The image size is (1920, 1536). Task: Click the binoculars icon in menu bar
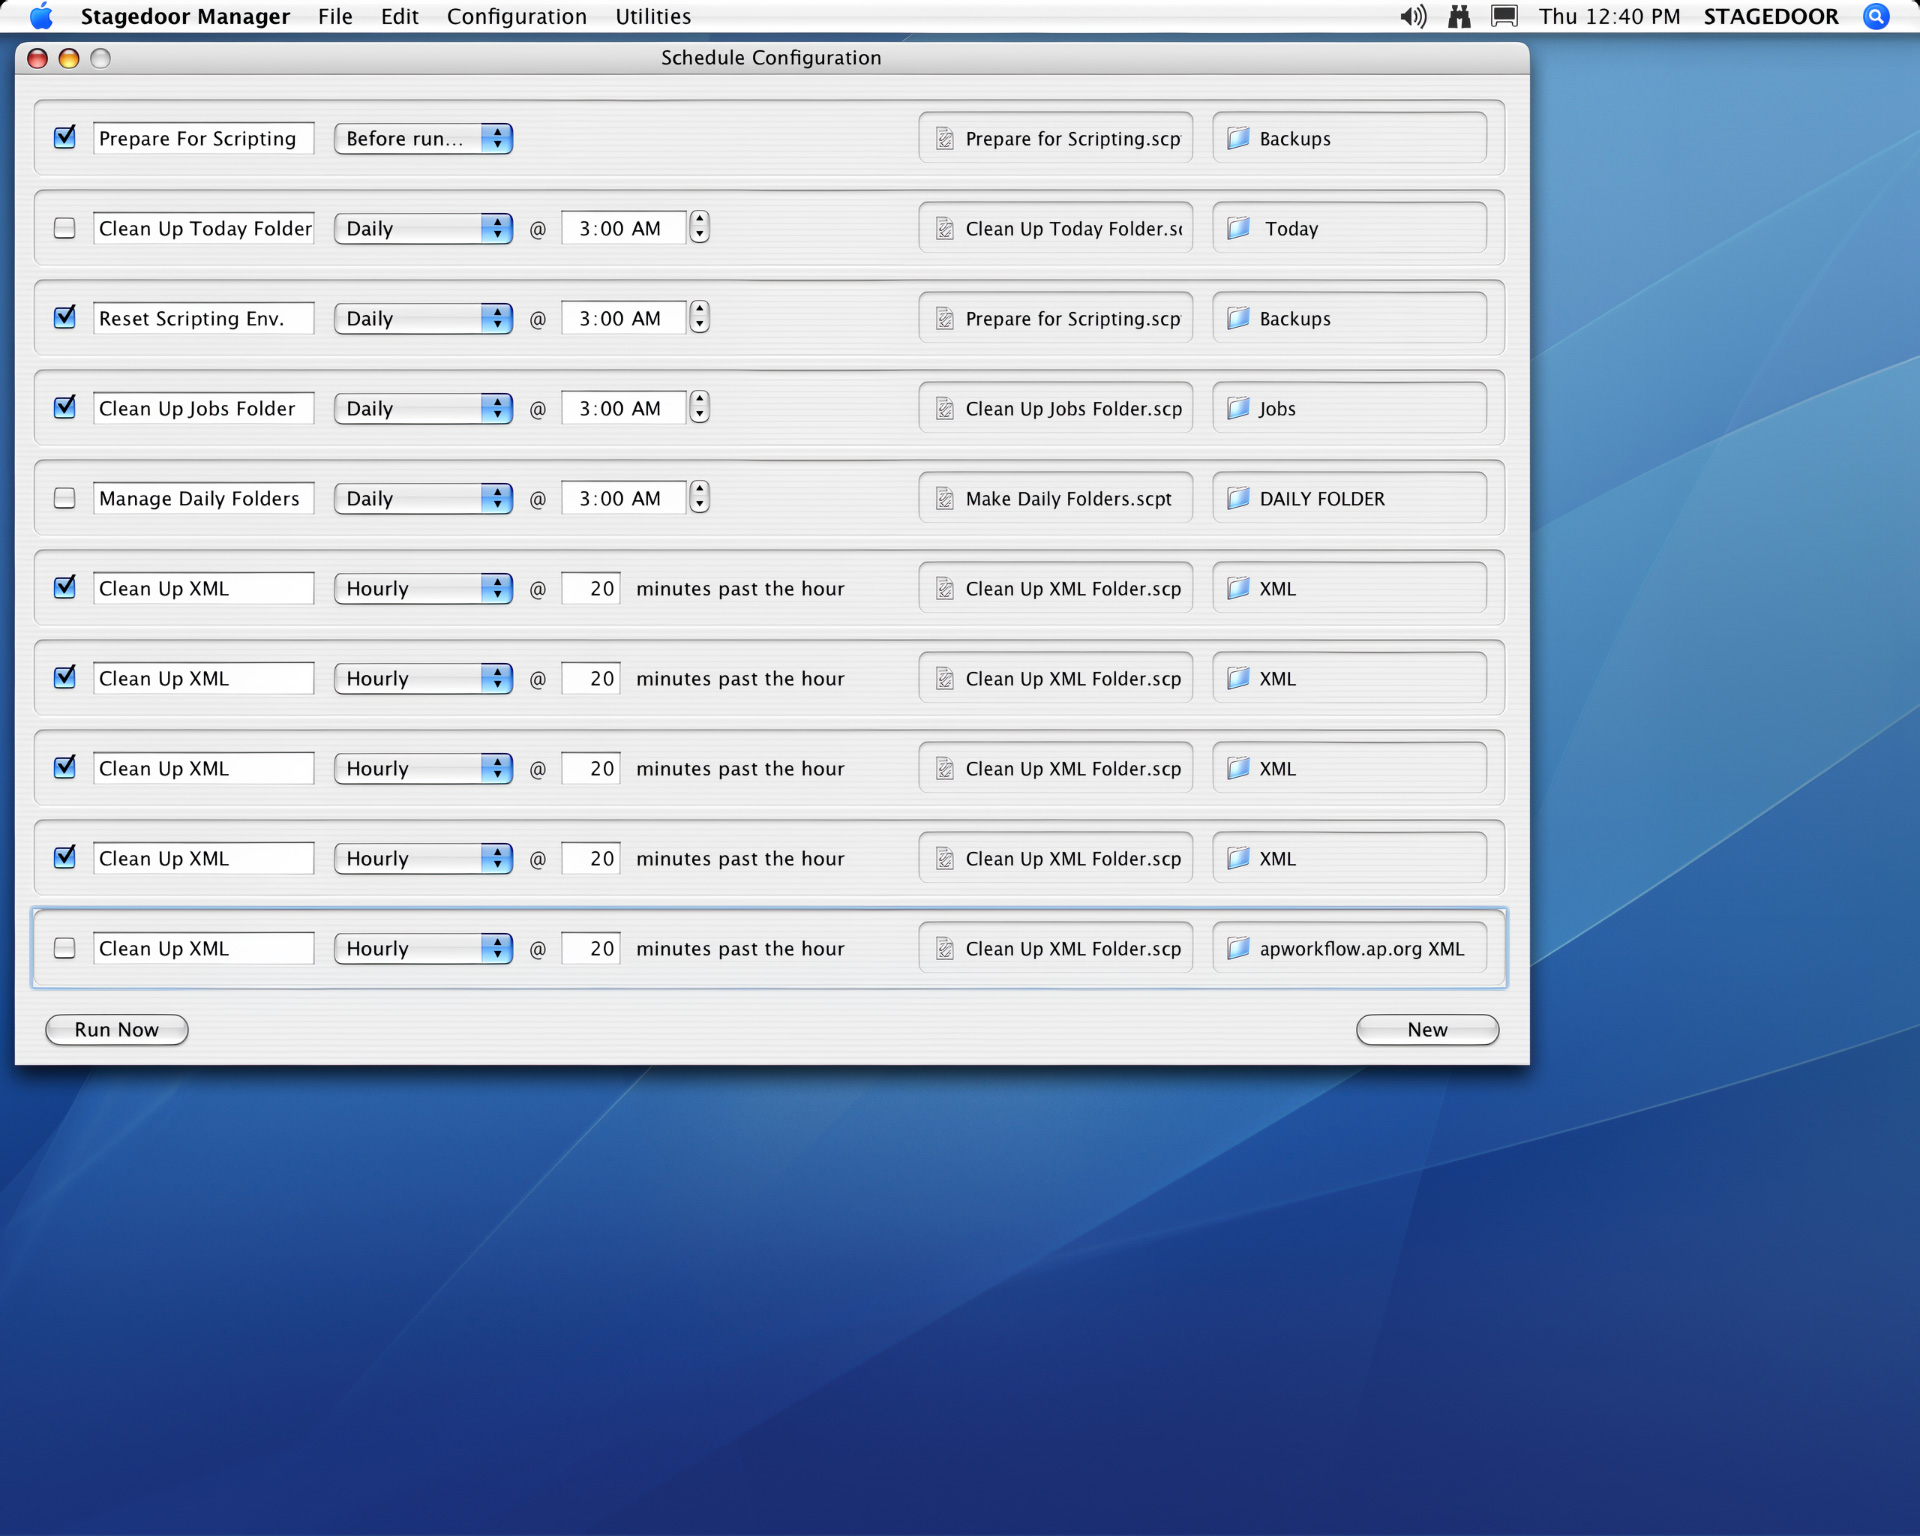pos(1459,16)
